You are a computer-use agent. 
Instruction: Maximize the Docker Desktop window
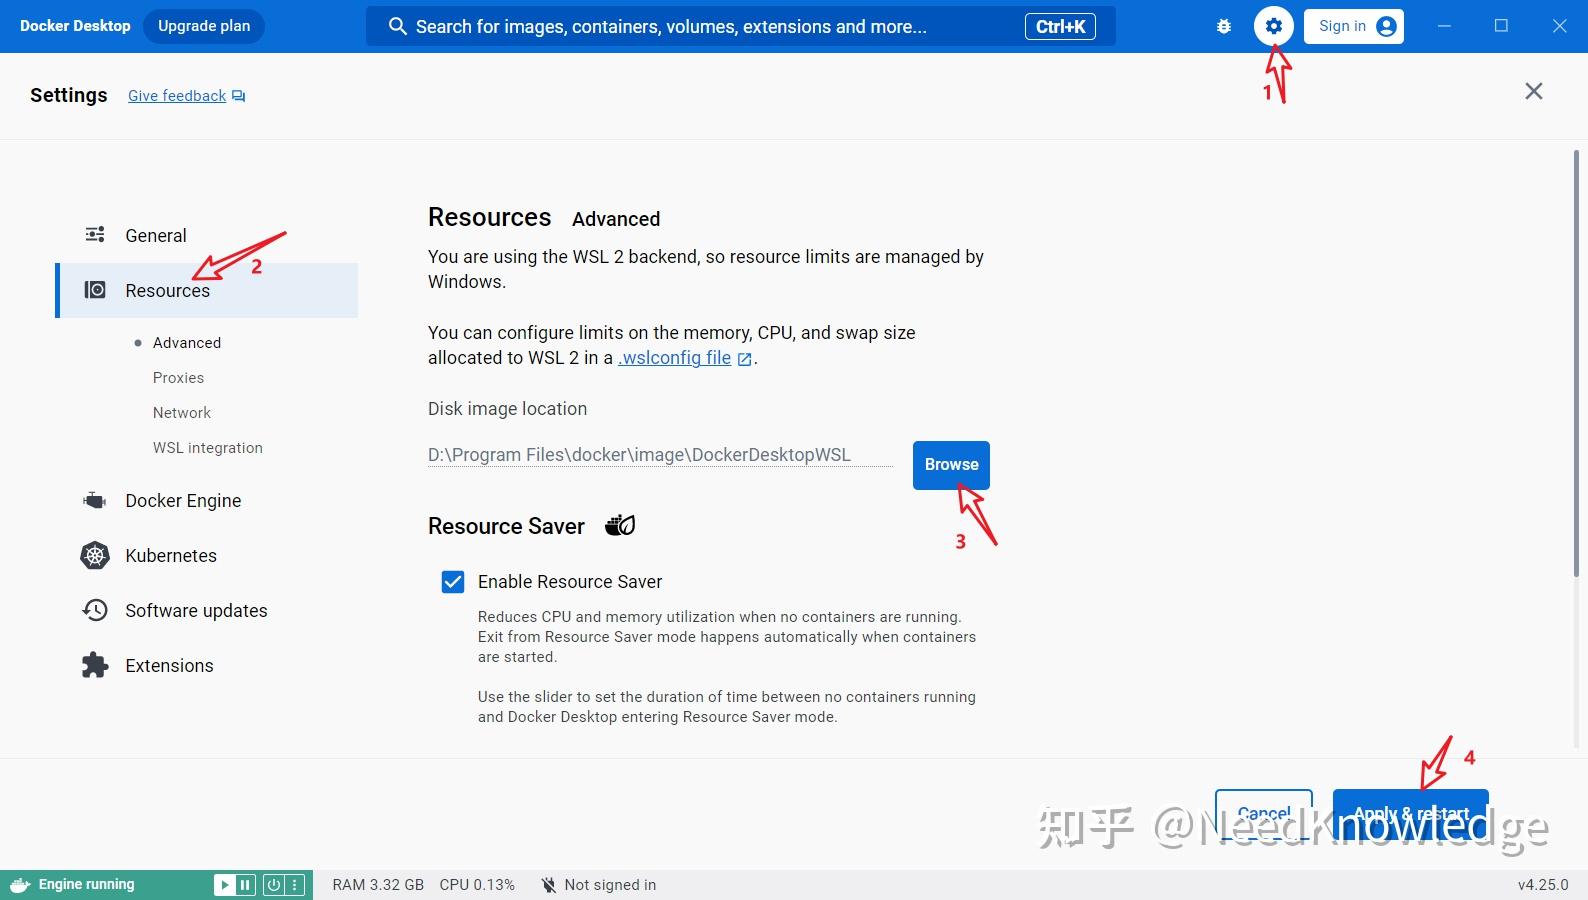pos(1501,26)
